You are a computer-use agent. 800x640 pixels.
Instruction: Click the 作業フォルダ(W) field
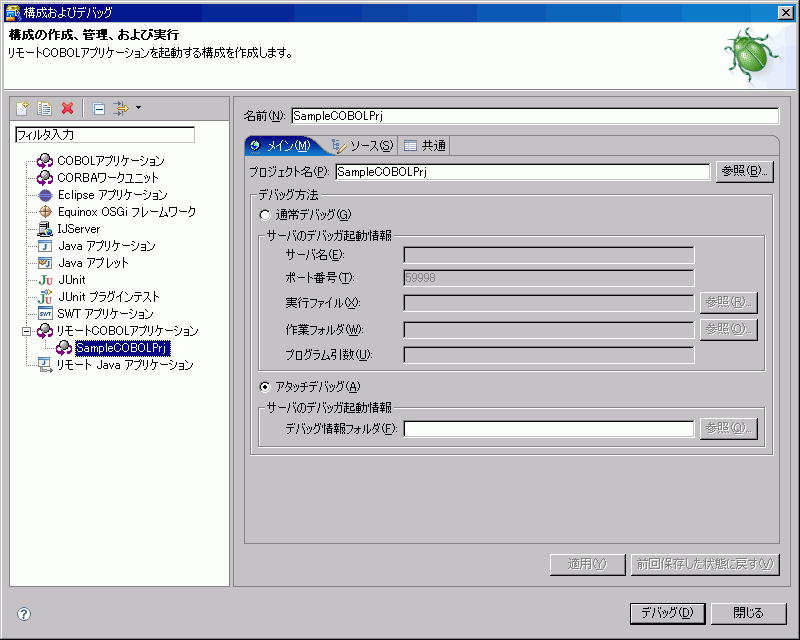tap(548, 330)
